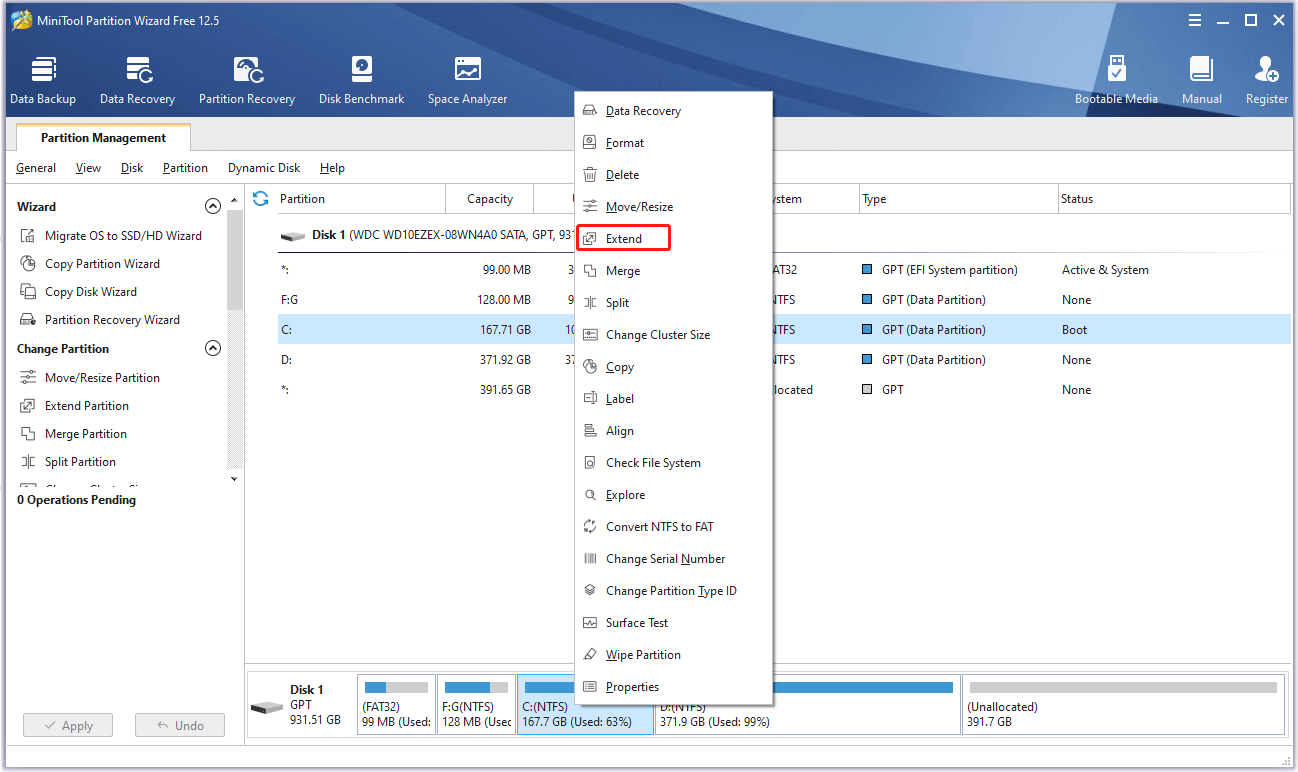Viewport: 1298px width, 772px height.
Task: Click the Undo button
Action: pyautogui.click(x=180, y=726)
